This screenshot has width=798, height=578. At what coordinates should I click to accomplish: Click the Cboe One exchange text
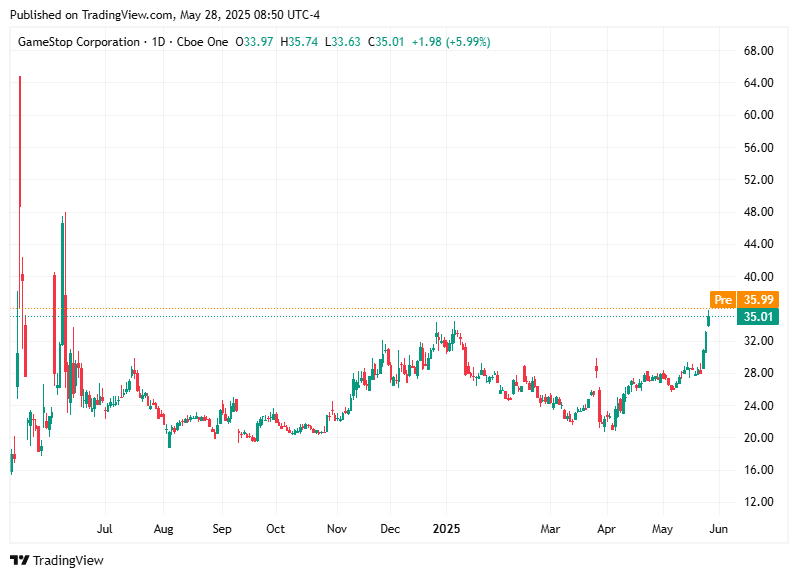[x=202, y=42]
